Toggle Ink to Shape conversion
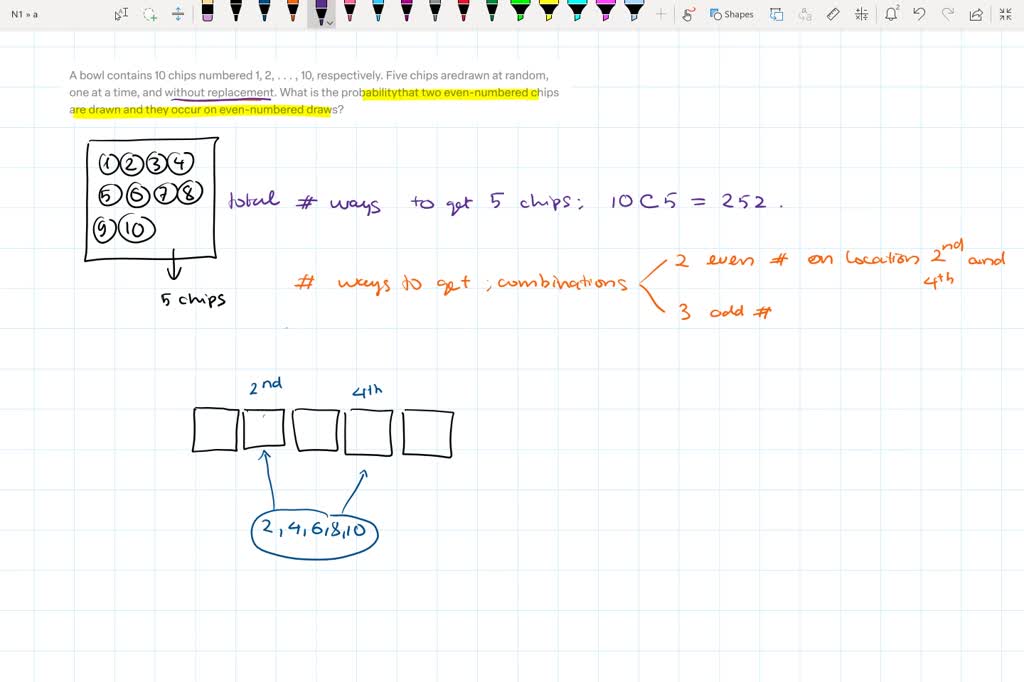The height and width of the screenshot is (682, 1024). coord(776,14)
